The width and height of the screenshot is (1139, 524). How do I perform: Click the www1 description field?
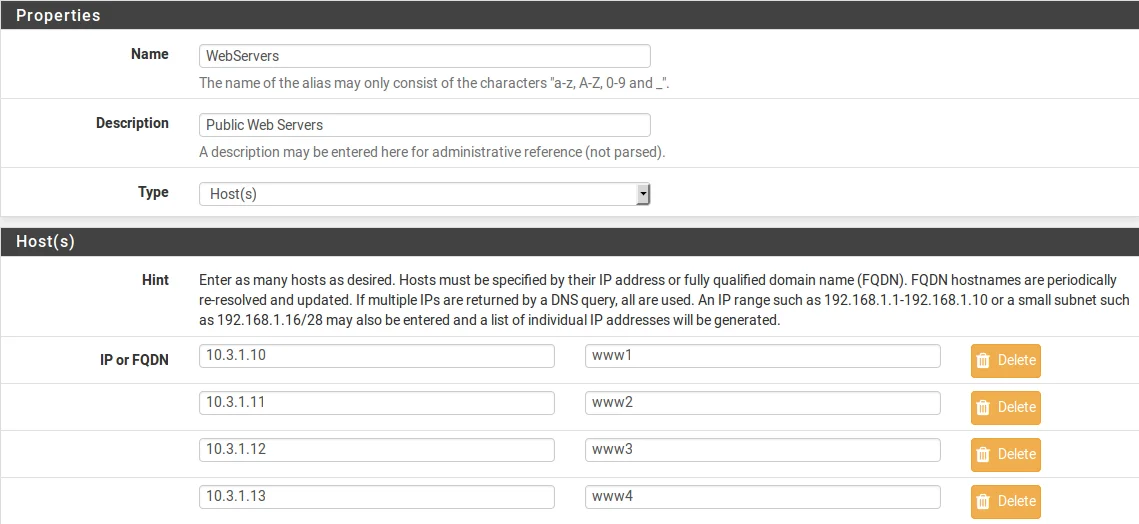(762, 356)
